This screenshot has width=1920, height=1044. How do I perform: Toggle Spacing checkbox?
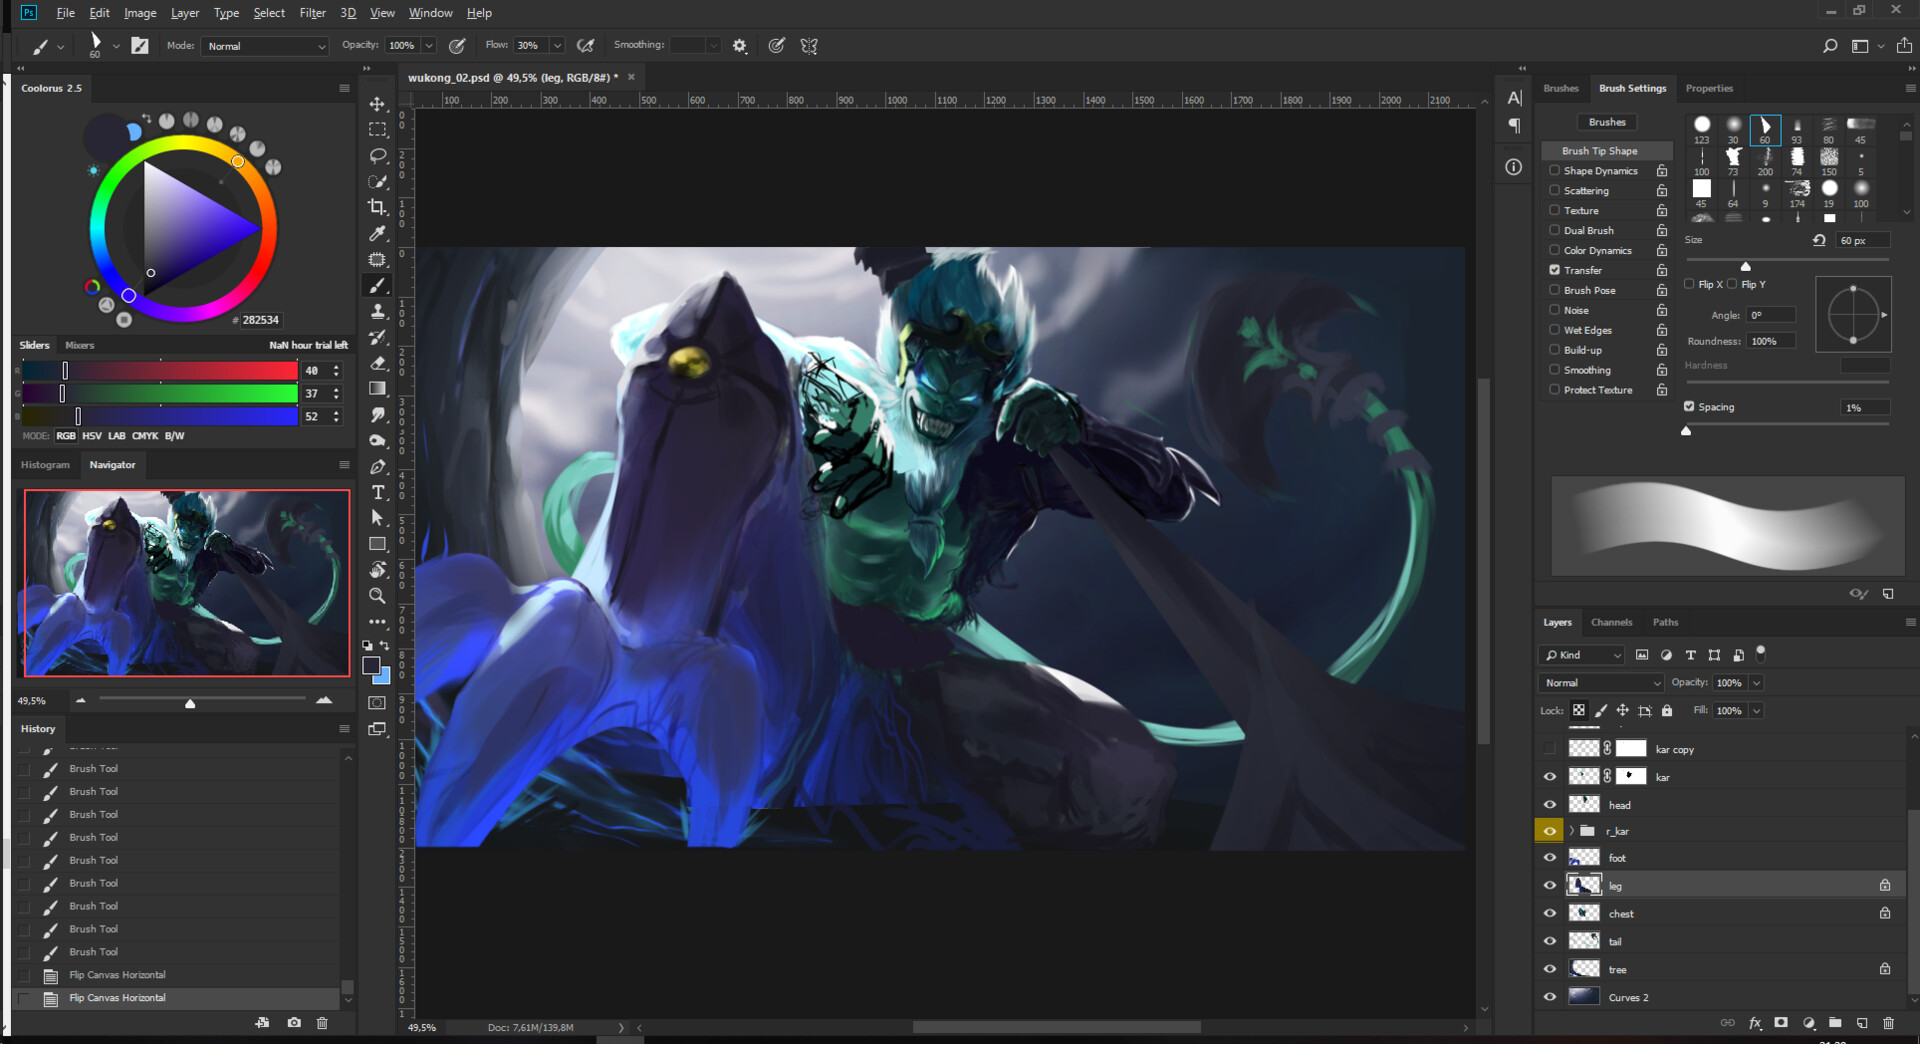click(x=1689, y=407)
